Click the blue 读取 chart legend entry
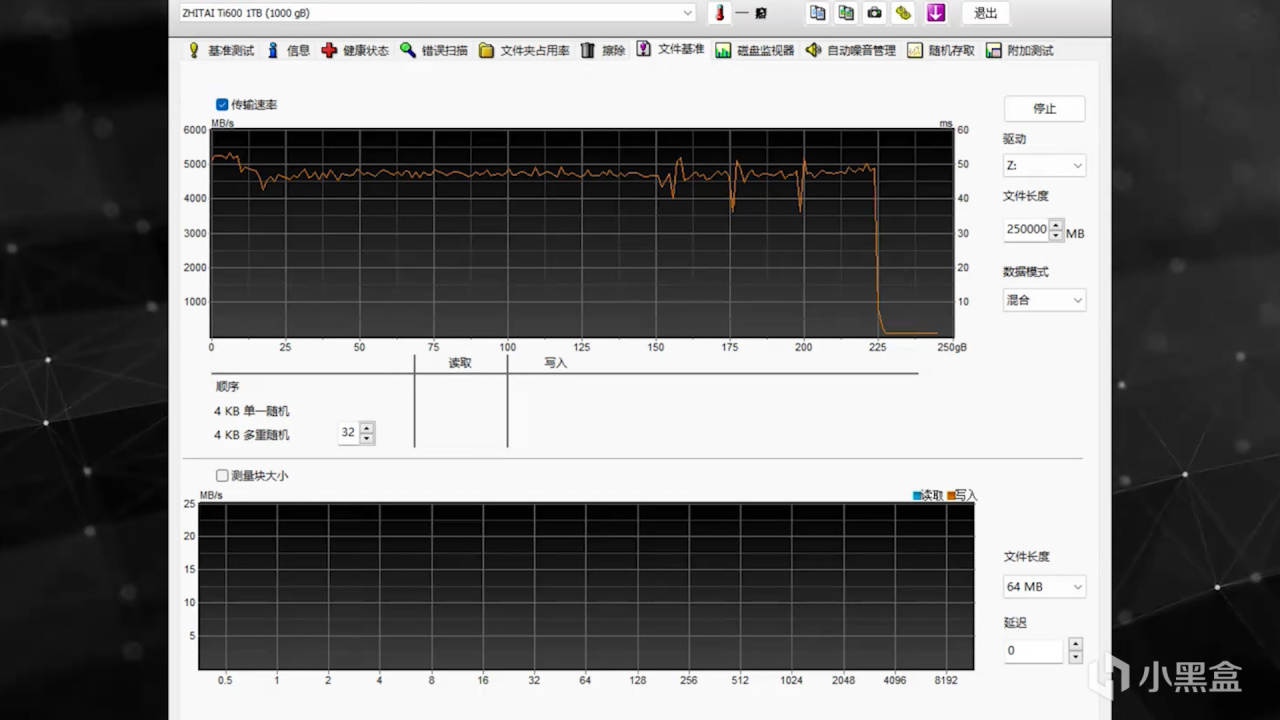 928,495
